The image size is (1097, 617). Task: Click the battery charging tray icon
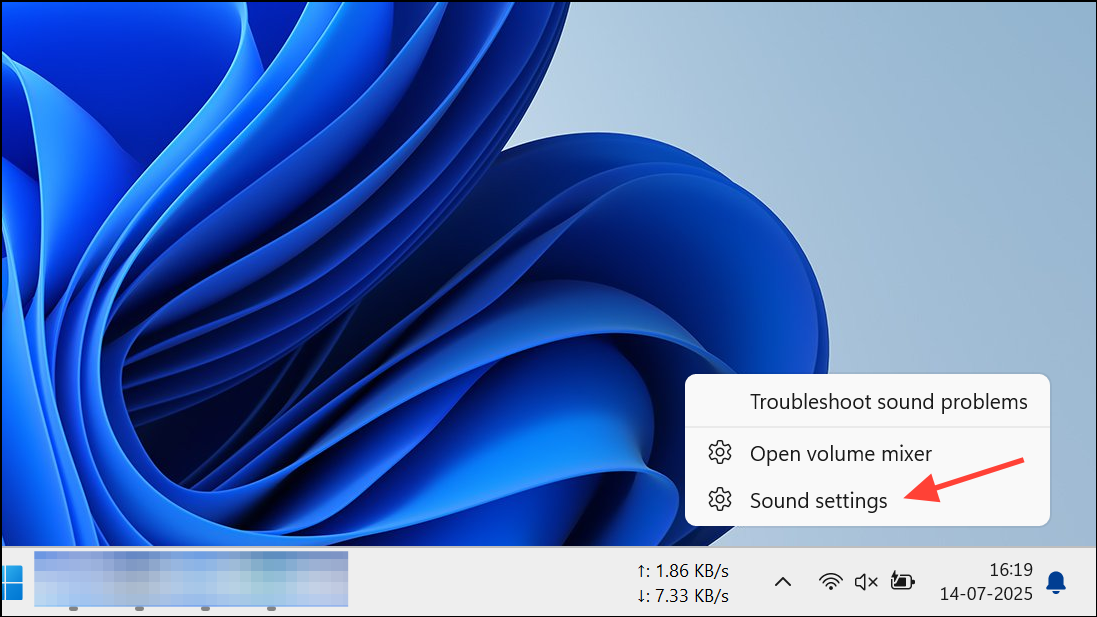pyautogui.click(x=903, y=581)
